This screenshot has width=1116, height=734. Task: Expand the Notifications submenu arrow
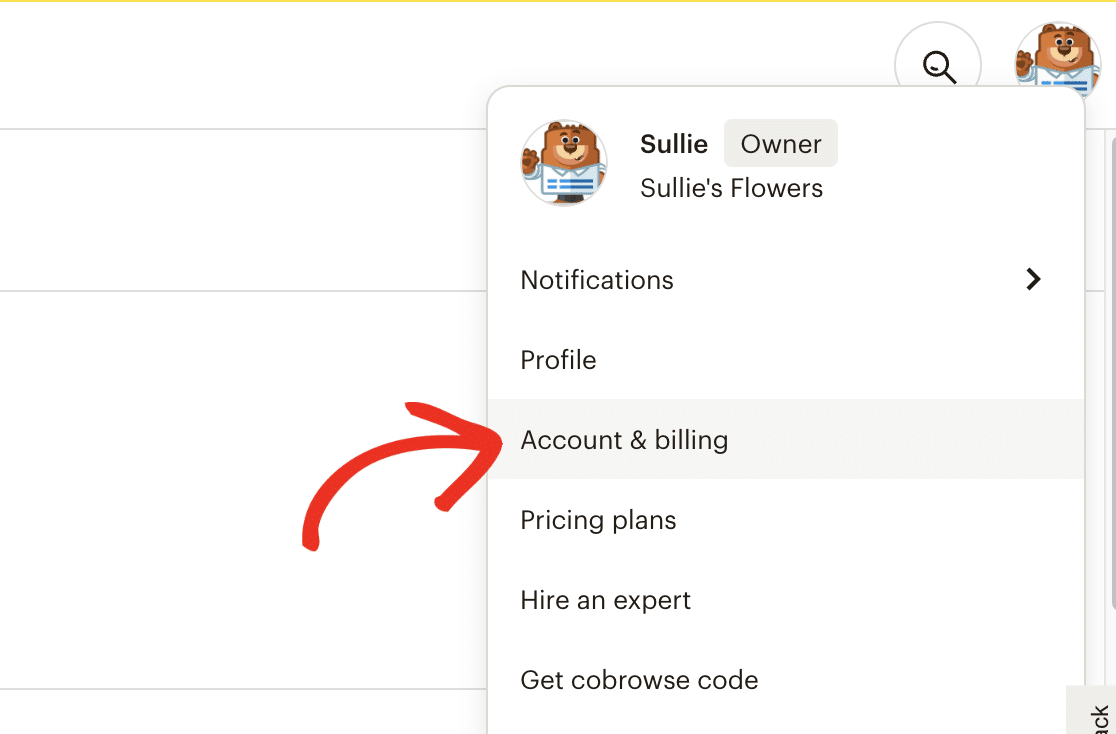coord(1034,280)
